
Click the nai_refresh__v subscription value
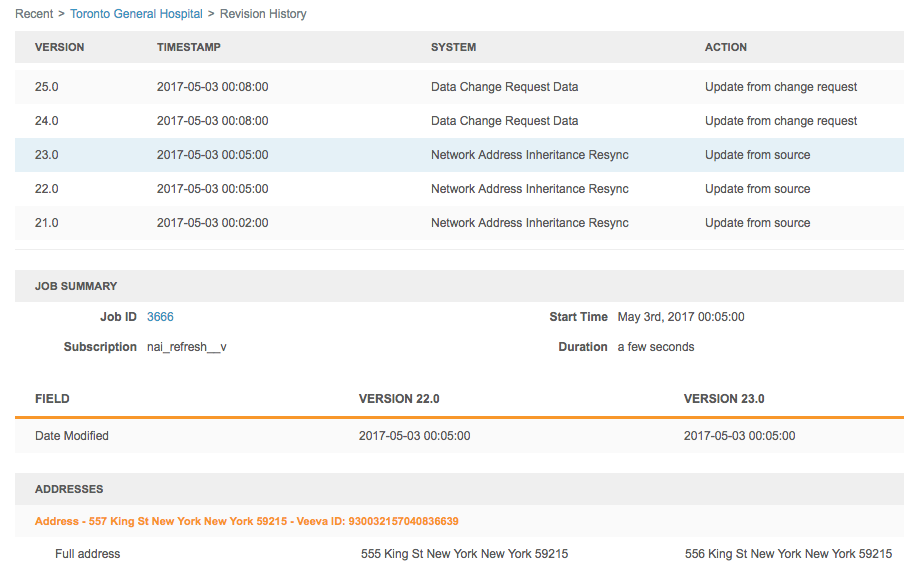pos(194,347)
